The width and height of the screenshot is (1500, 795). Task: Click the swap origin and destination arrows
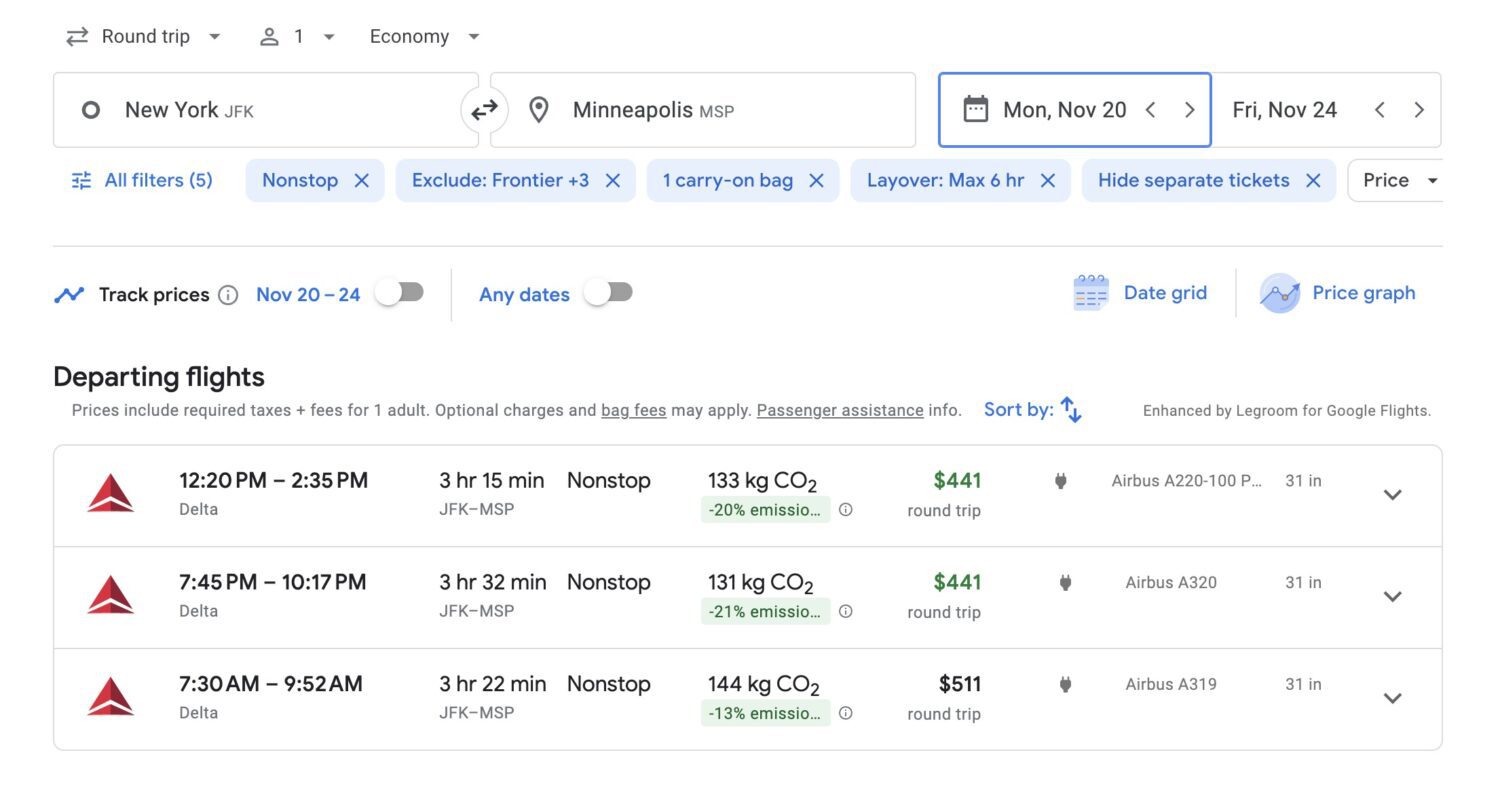pyautogui.click(x=484, y=110)
